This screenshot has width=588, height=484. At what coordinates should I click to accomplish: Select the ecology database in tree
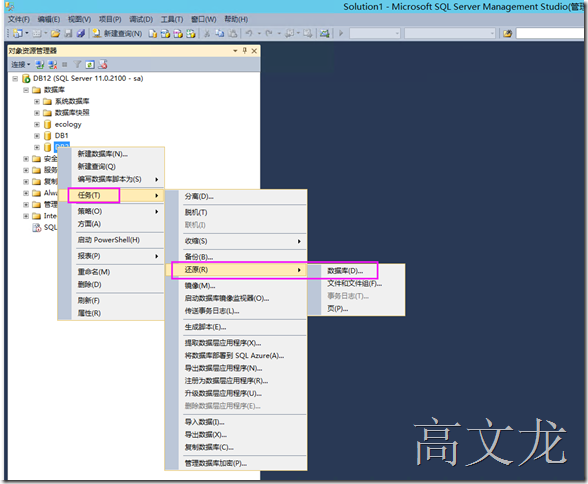pyautogui.click(x=68, y=124)
